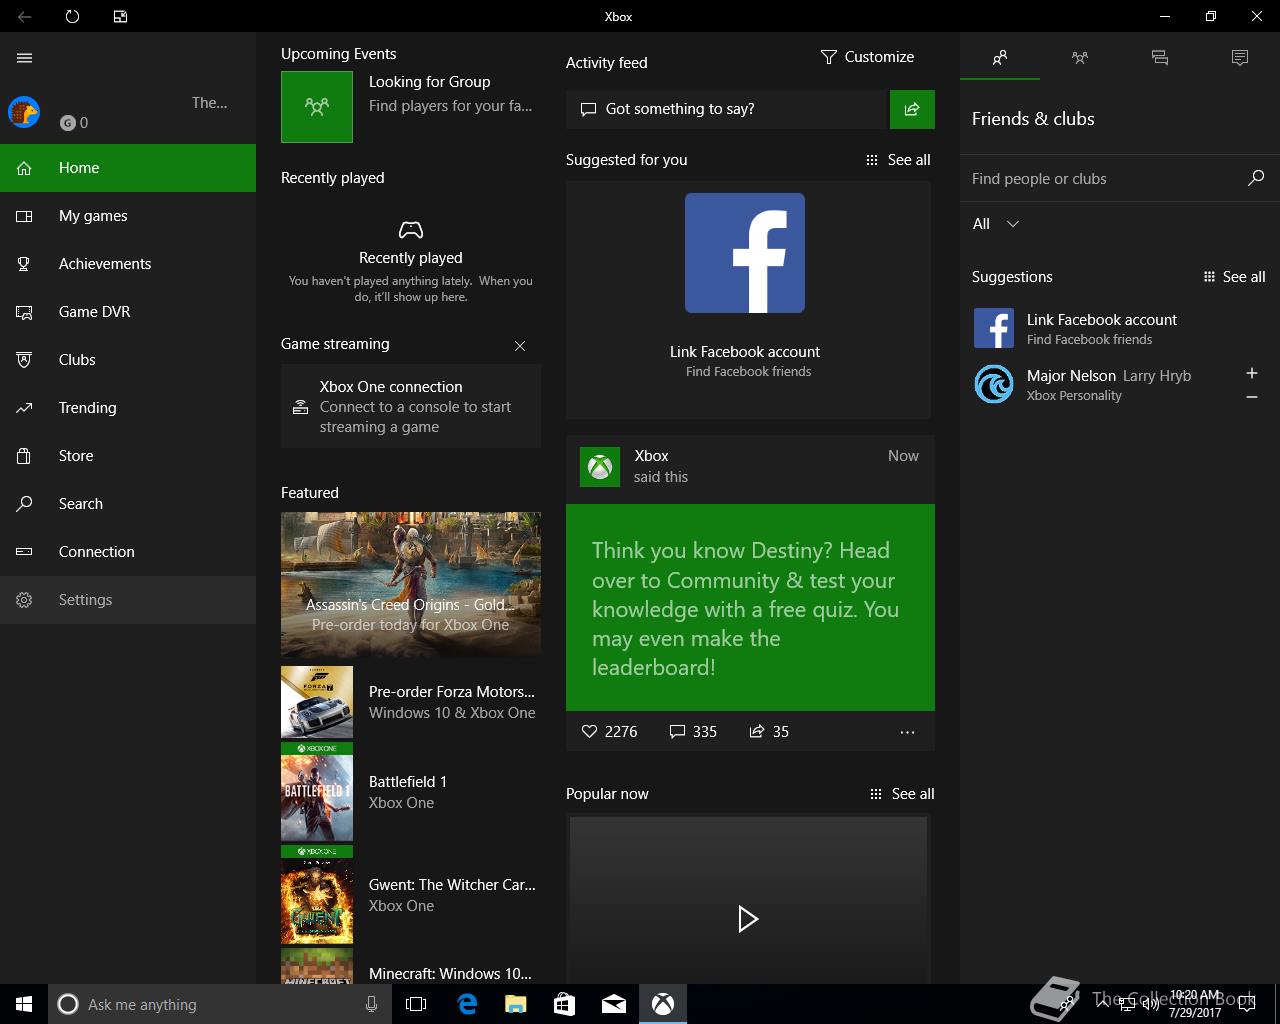Open Connection page
This screenshot has height=1024, width=1280.
128,552
